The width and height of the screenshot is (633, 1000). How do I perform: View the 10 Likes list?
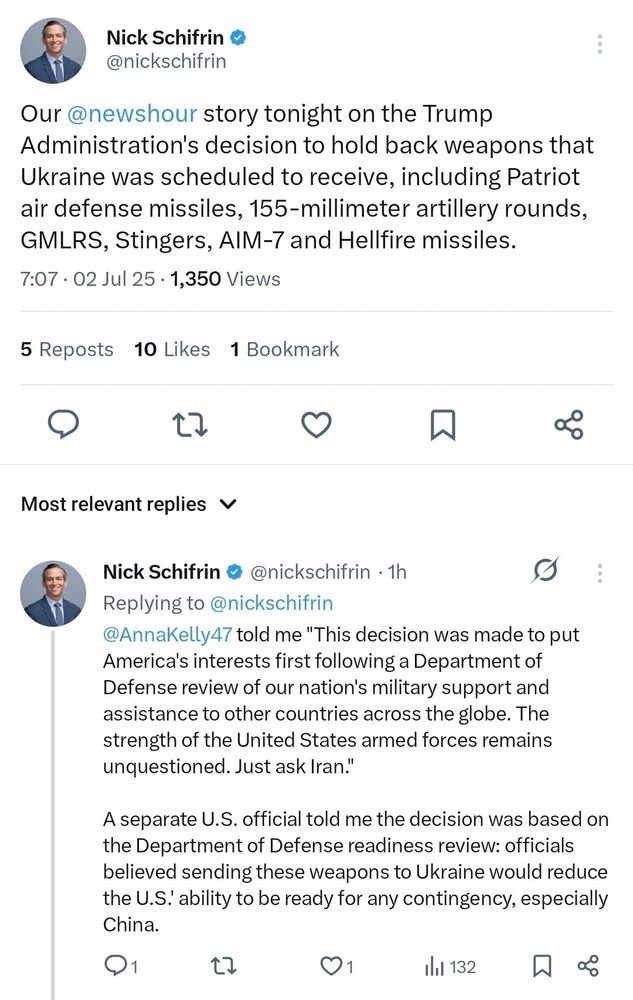(172, 349)
